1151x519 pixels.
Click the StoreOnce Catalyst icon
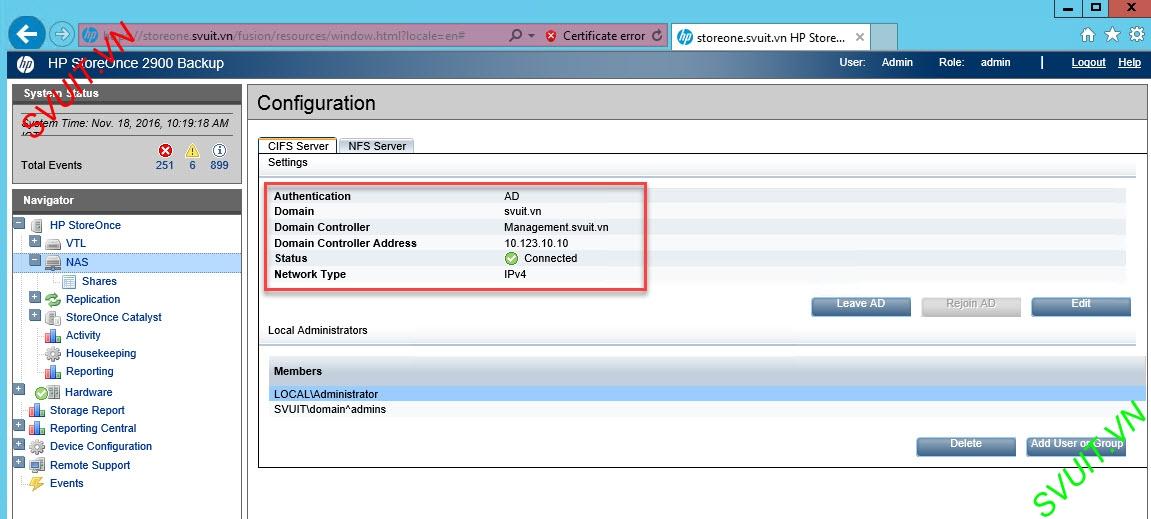pos(53,317)
